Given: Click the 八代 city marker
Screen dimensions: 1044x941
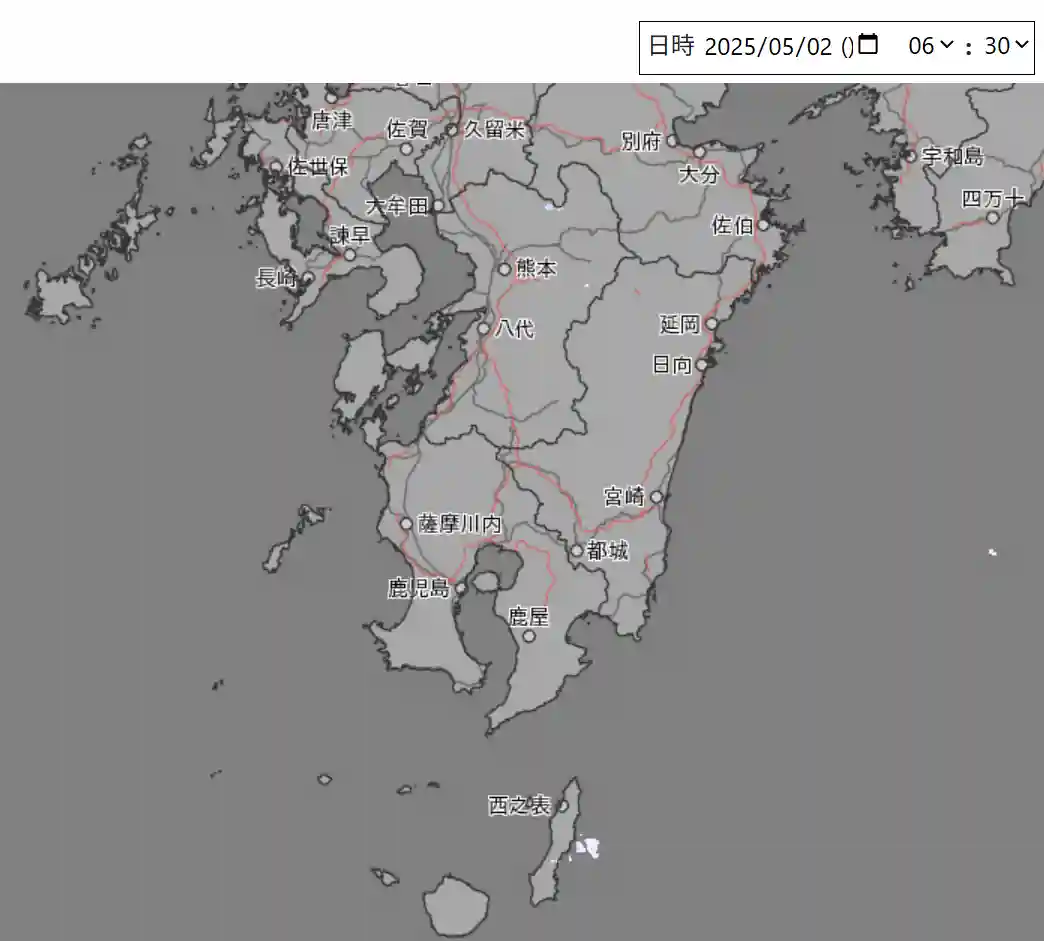Looking at the screenshot, I should [x=483, y=328].
